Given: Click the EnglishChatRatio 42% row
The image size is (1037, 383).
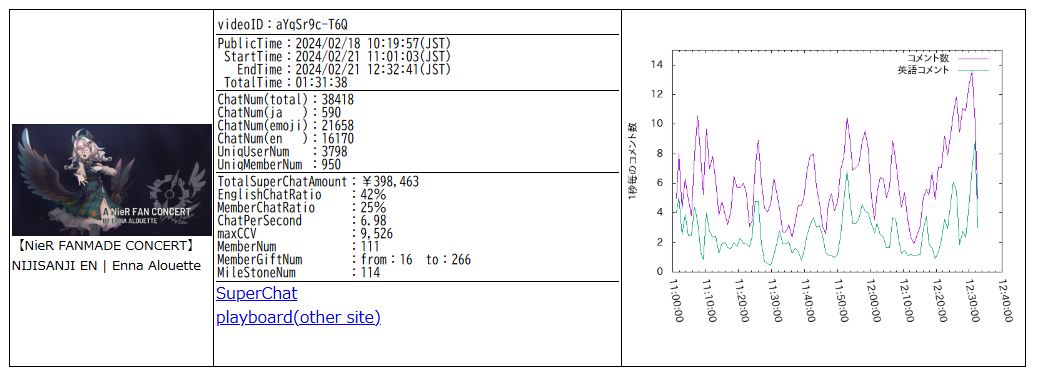Looking at the screenshot, I should [302, 195].
